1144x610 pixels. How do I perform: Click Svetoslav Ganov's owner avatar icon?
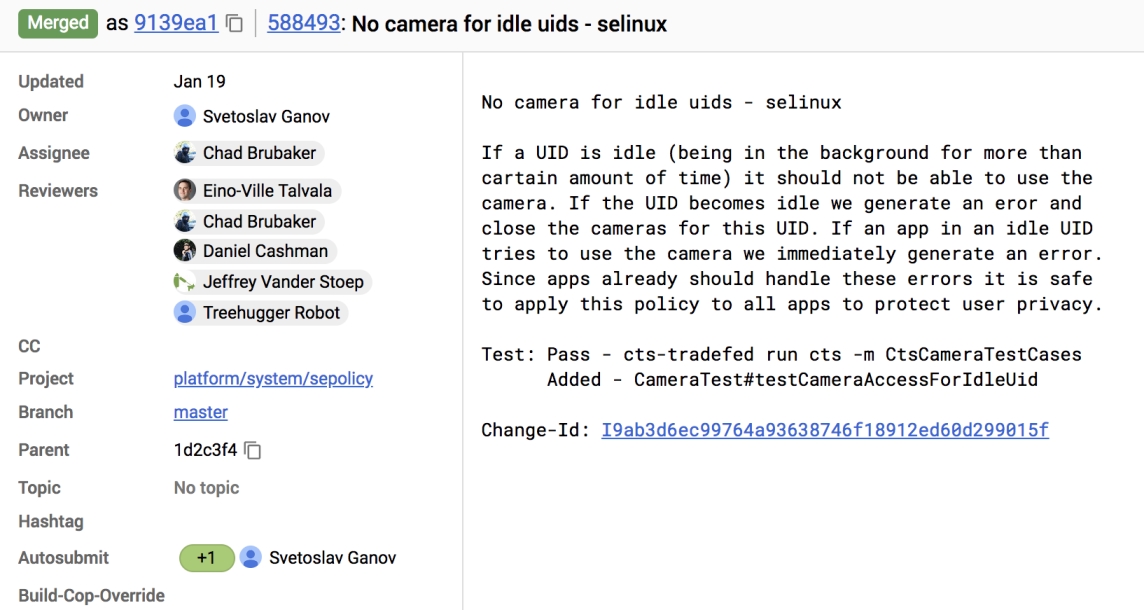point(185,116)
